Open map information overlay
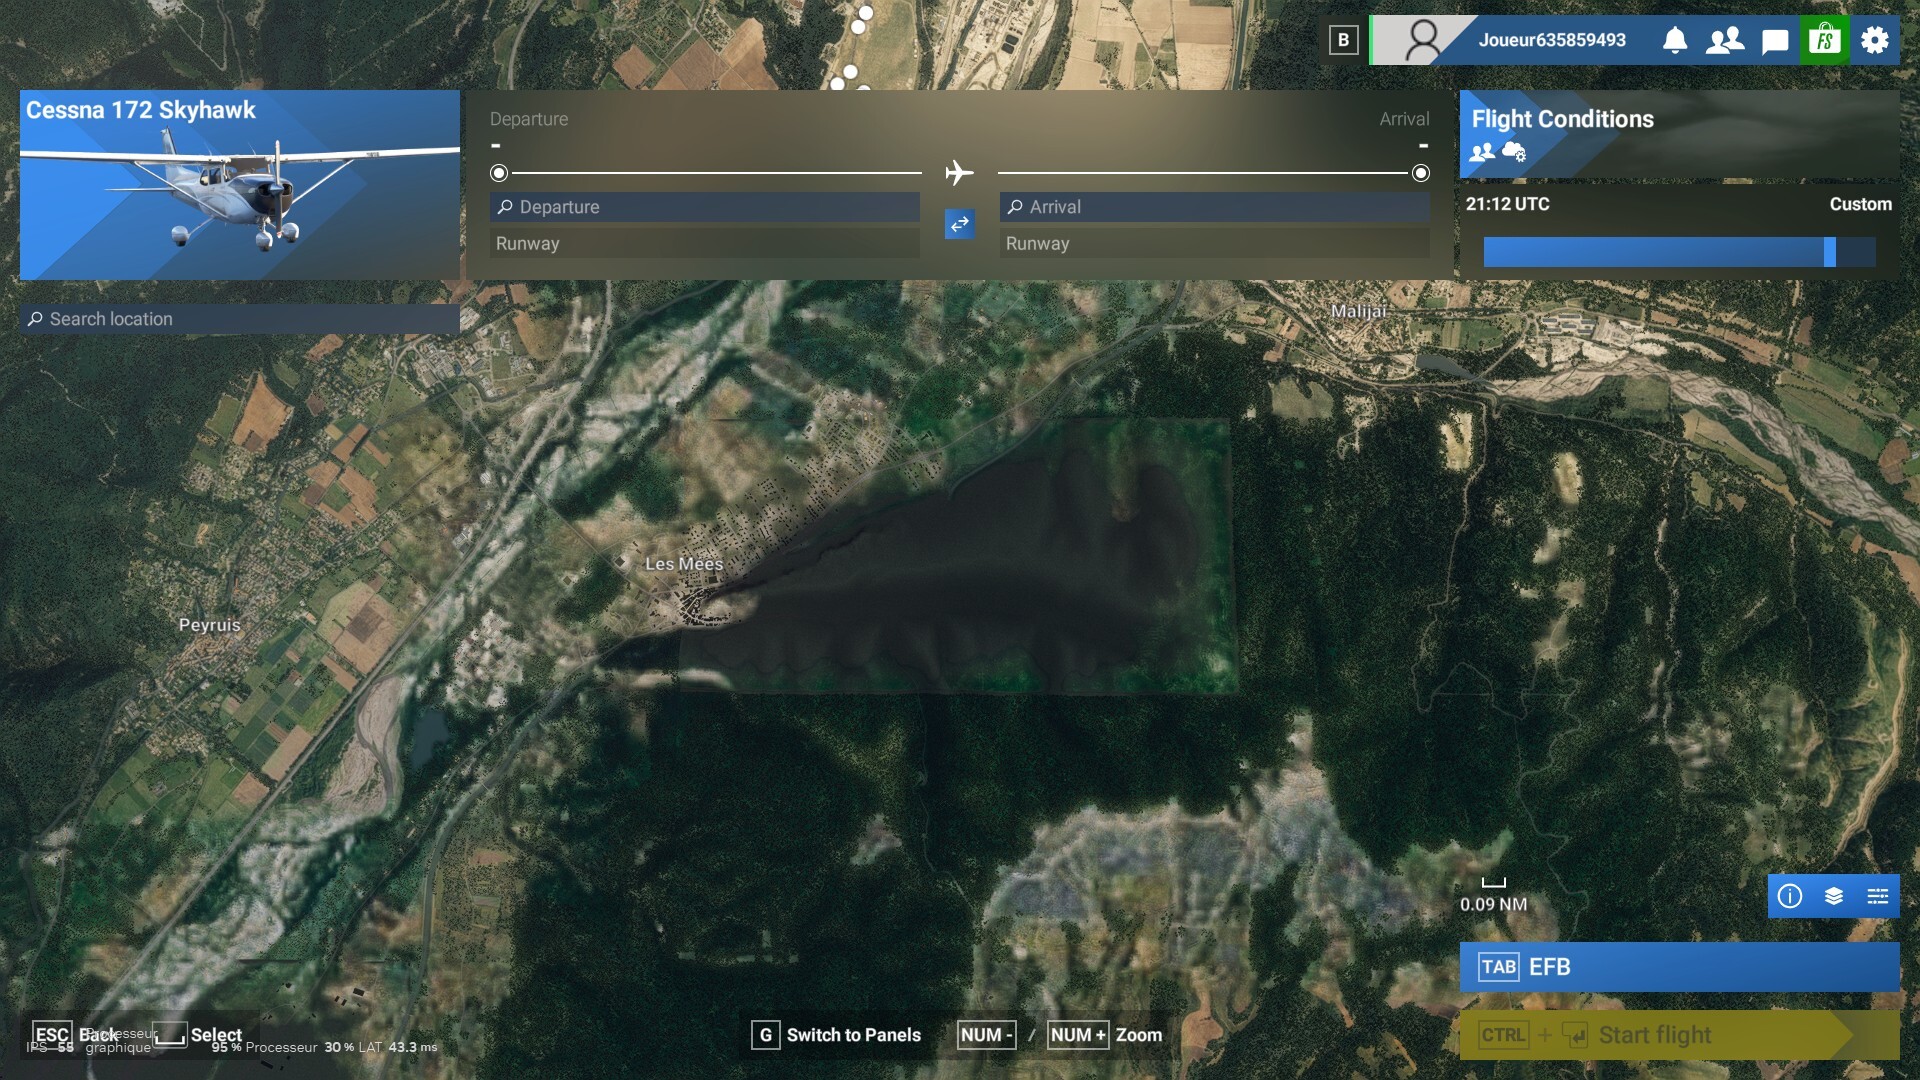Viewport: 1920px width, 1080px height. [1790, 896]
